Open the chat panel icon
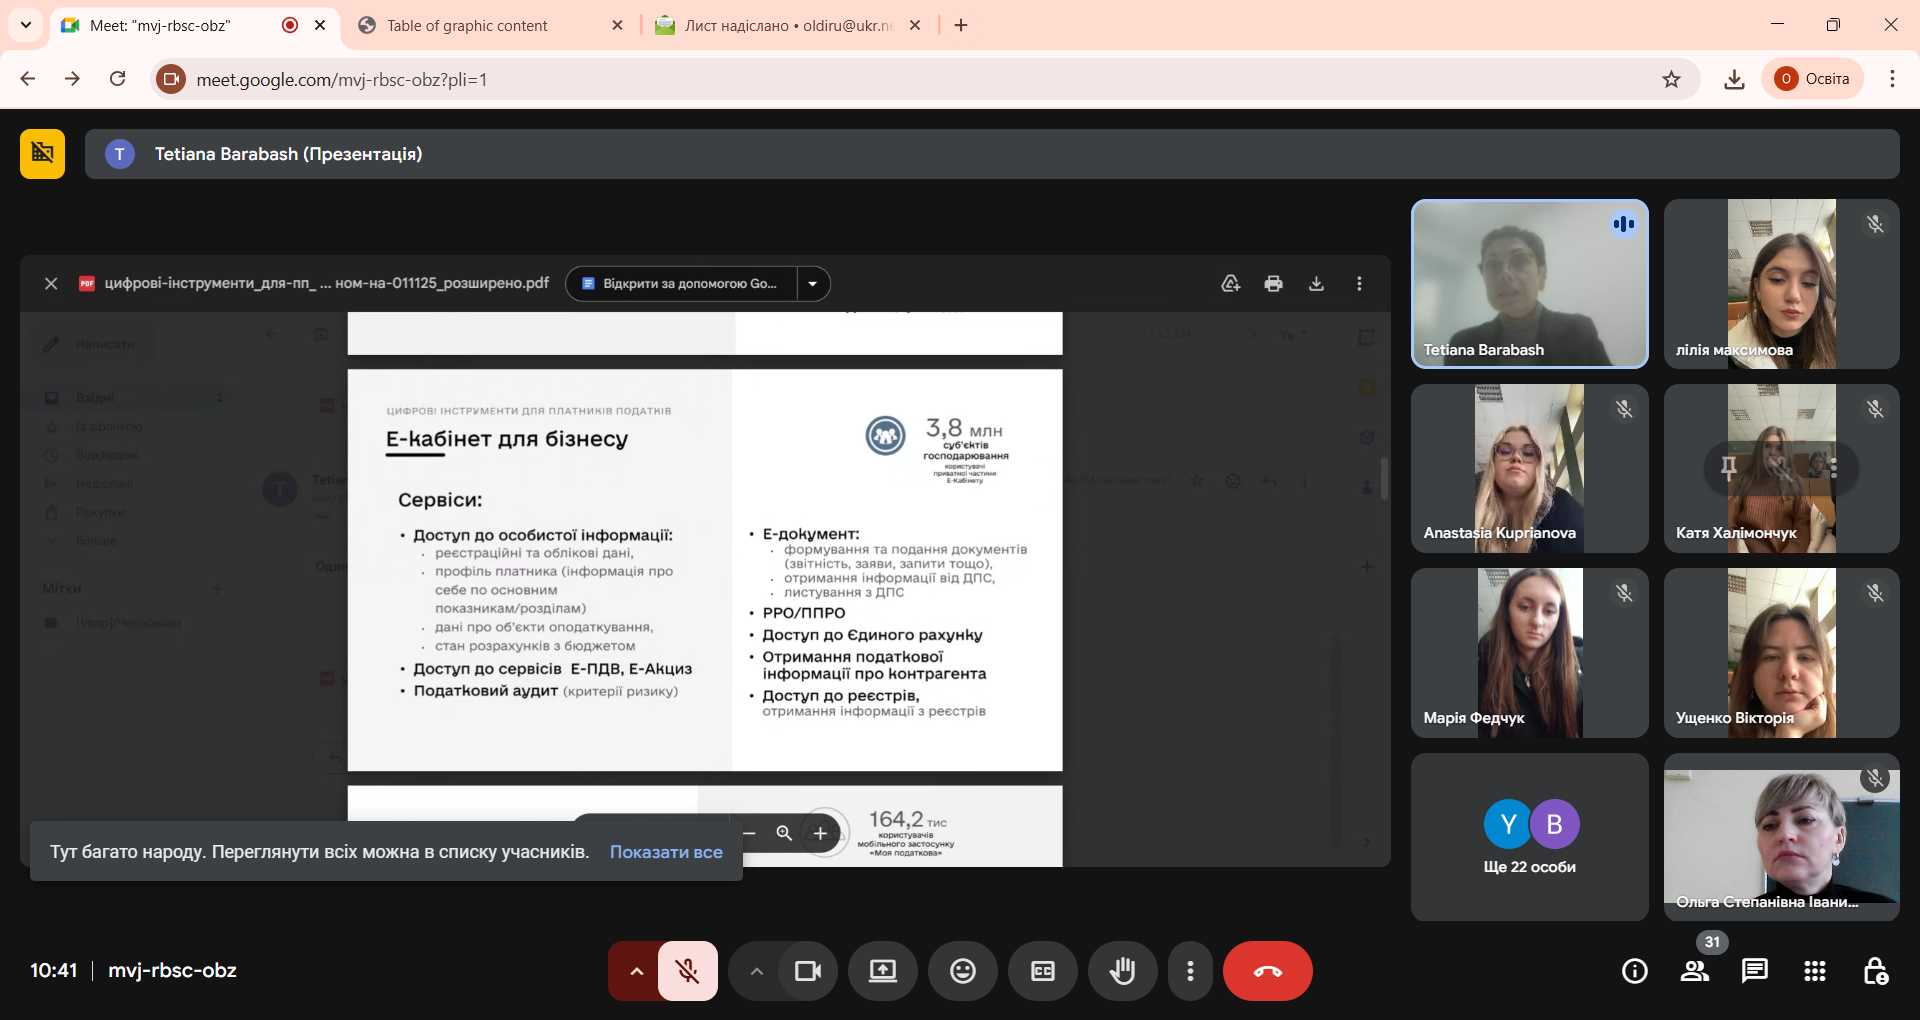 point(1754,971)
